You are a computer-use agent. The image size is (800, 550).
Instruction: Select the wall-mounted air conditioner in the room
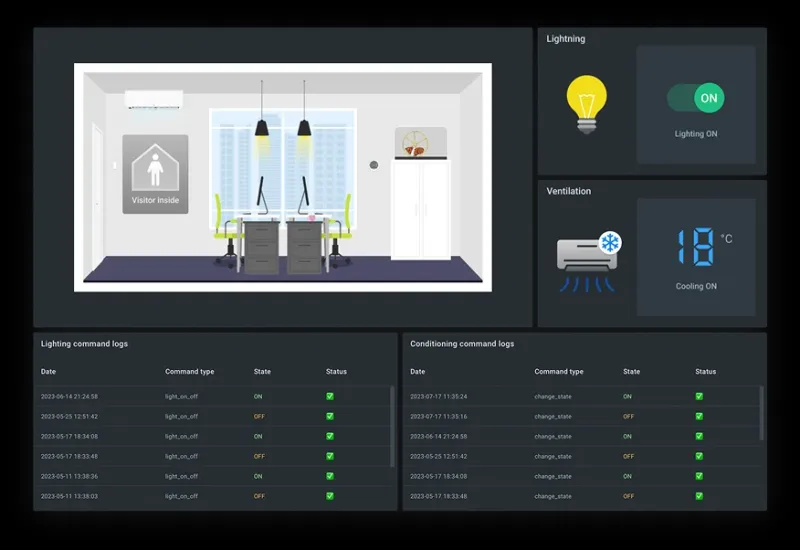click(x=154, y=99)
